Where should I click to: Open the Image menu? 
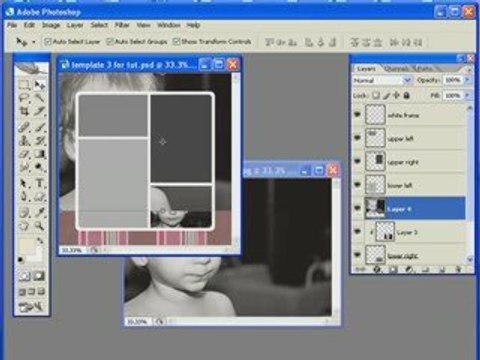[51, 25]
